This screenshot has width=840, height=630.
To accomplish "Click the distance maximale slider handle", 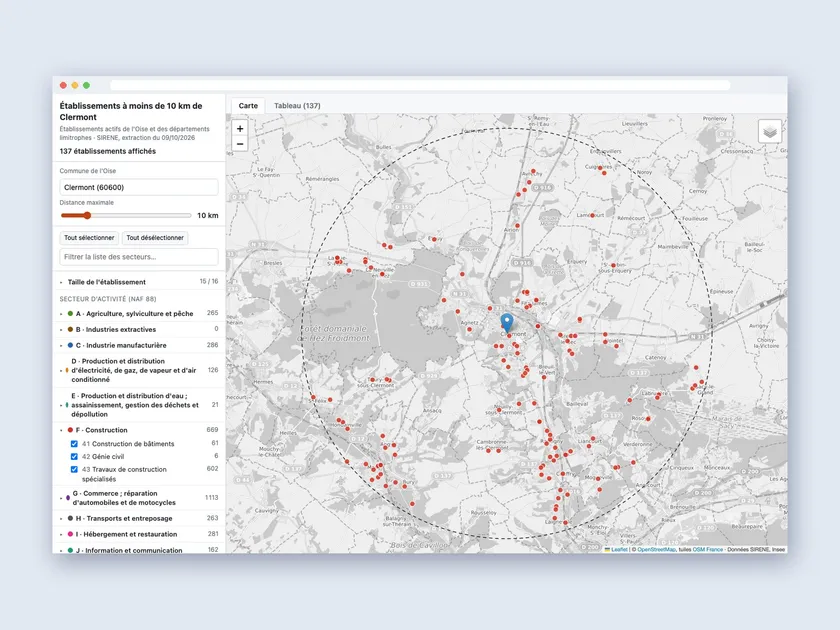I will coord(87,215).
